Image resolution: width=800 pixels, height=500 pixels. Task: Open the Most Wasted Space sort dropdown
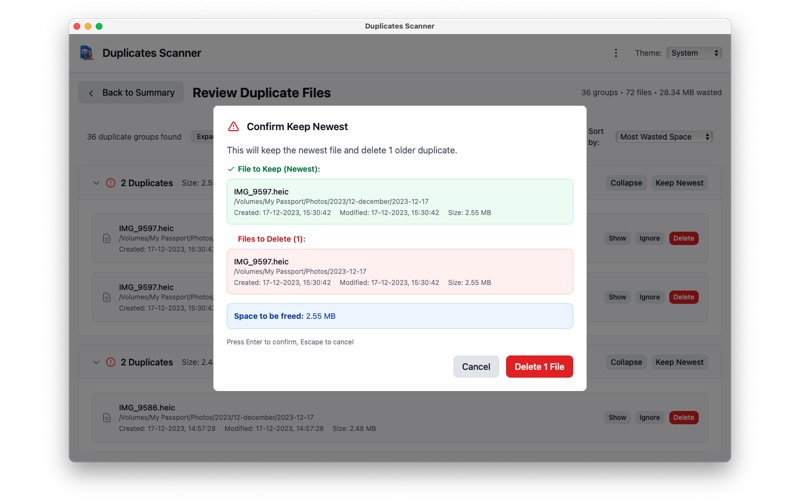[x=664, y=137]
